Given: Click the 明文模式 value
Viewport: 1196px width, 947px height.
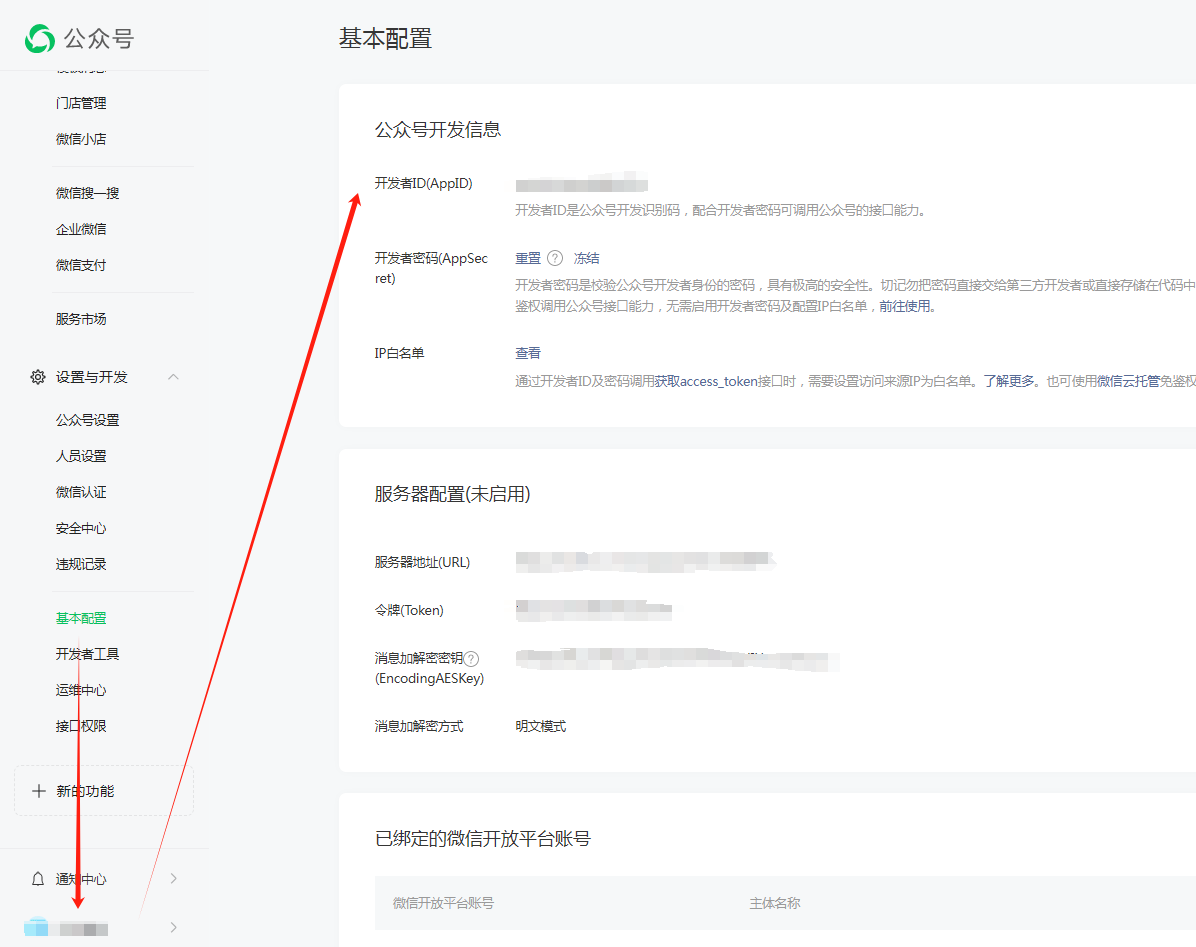Looking at the screenshot, I should 541,727.
